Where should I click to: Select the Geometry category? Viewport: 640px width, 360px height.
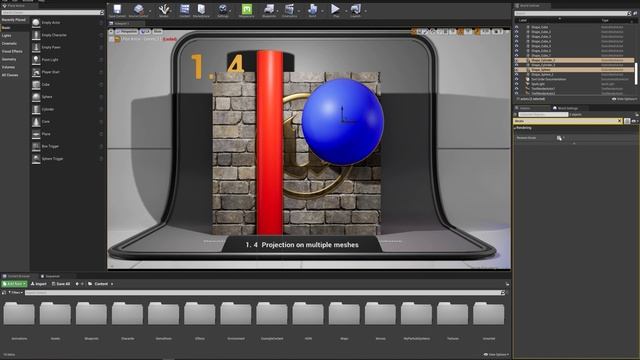coord(9,59)
